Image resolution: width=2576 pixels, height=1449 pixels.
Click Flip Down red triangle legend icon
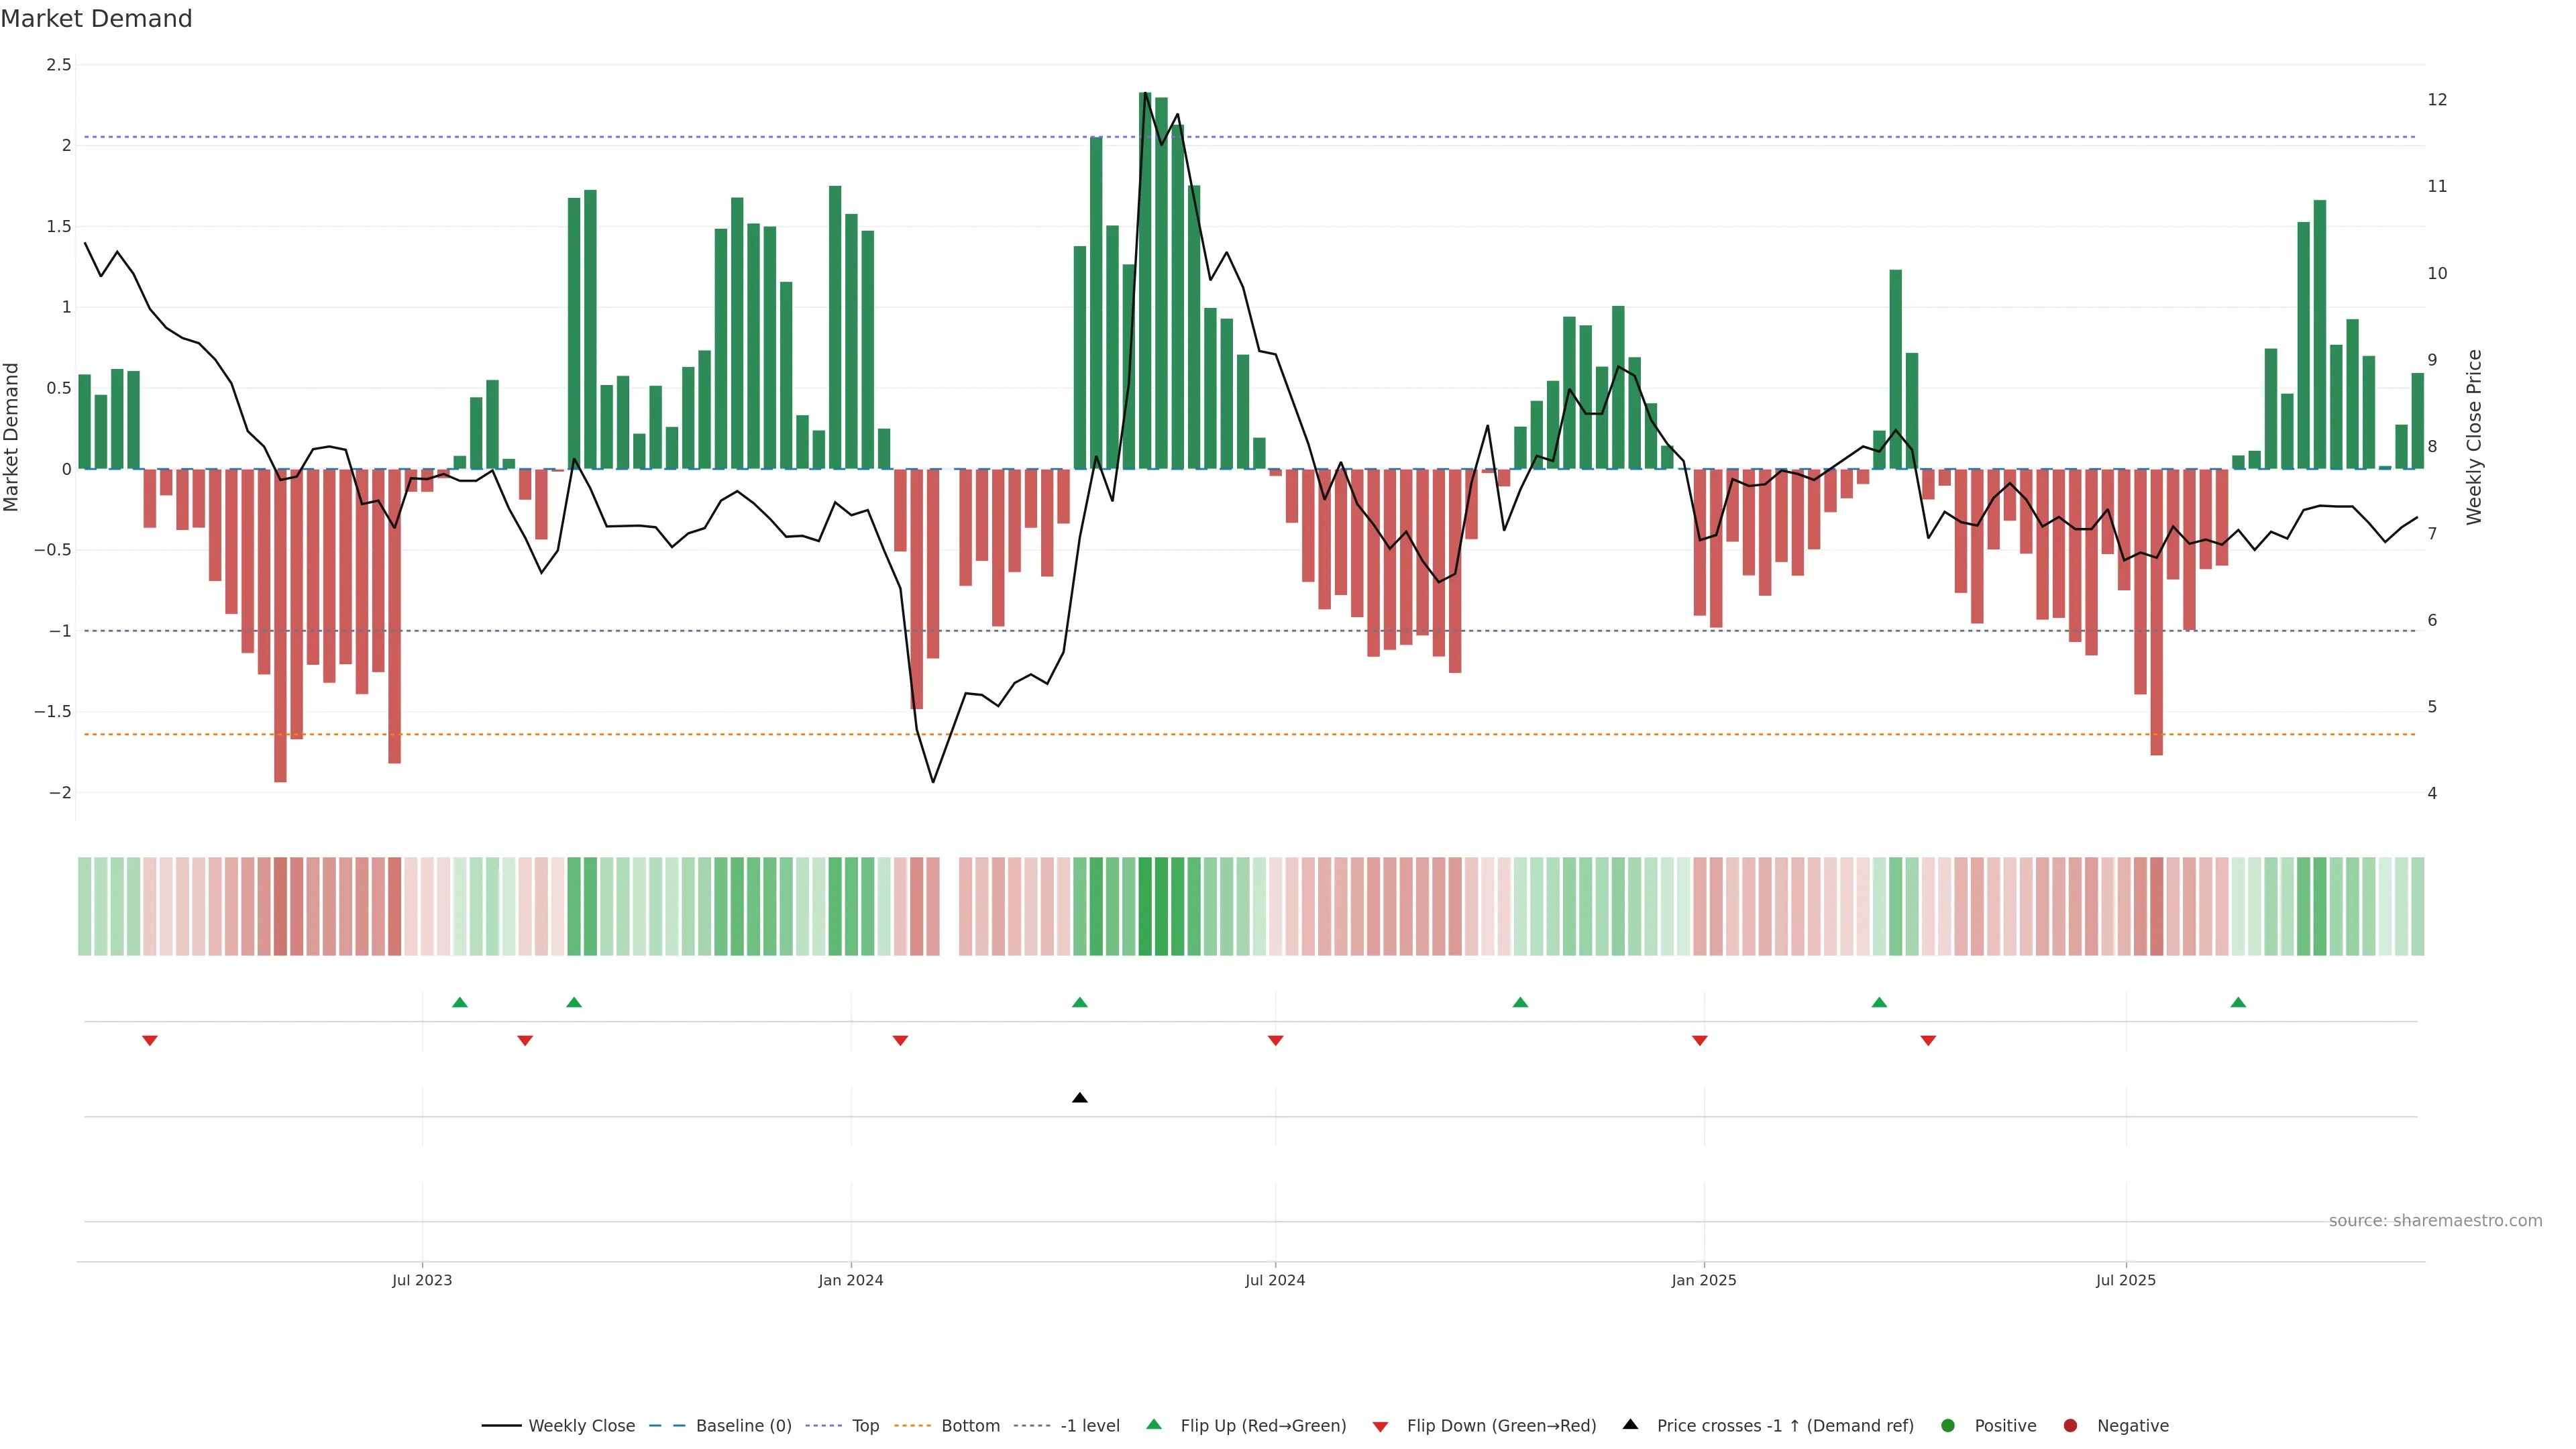(1380, 1427)
